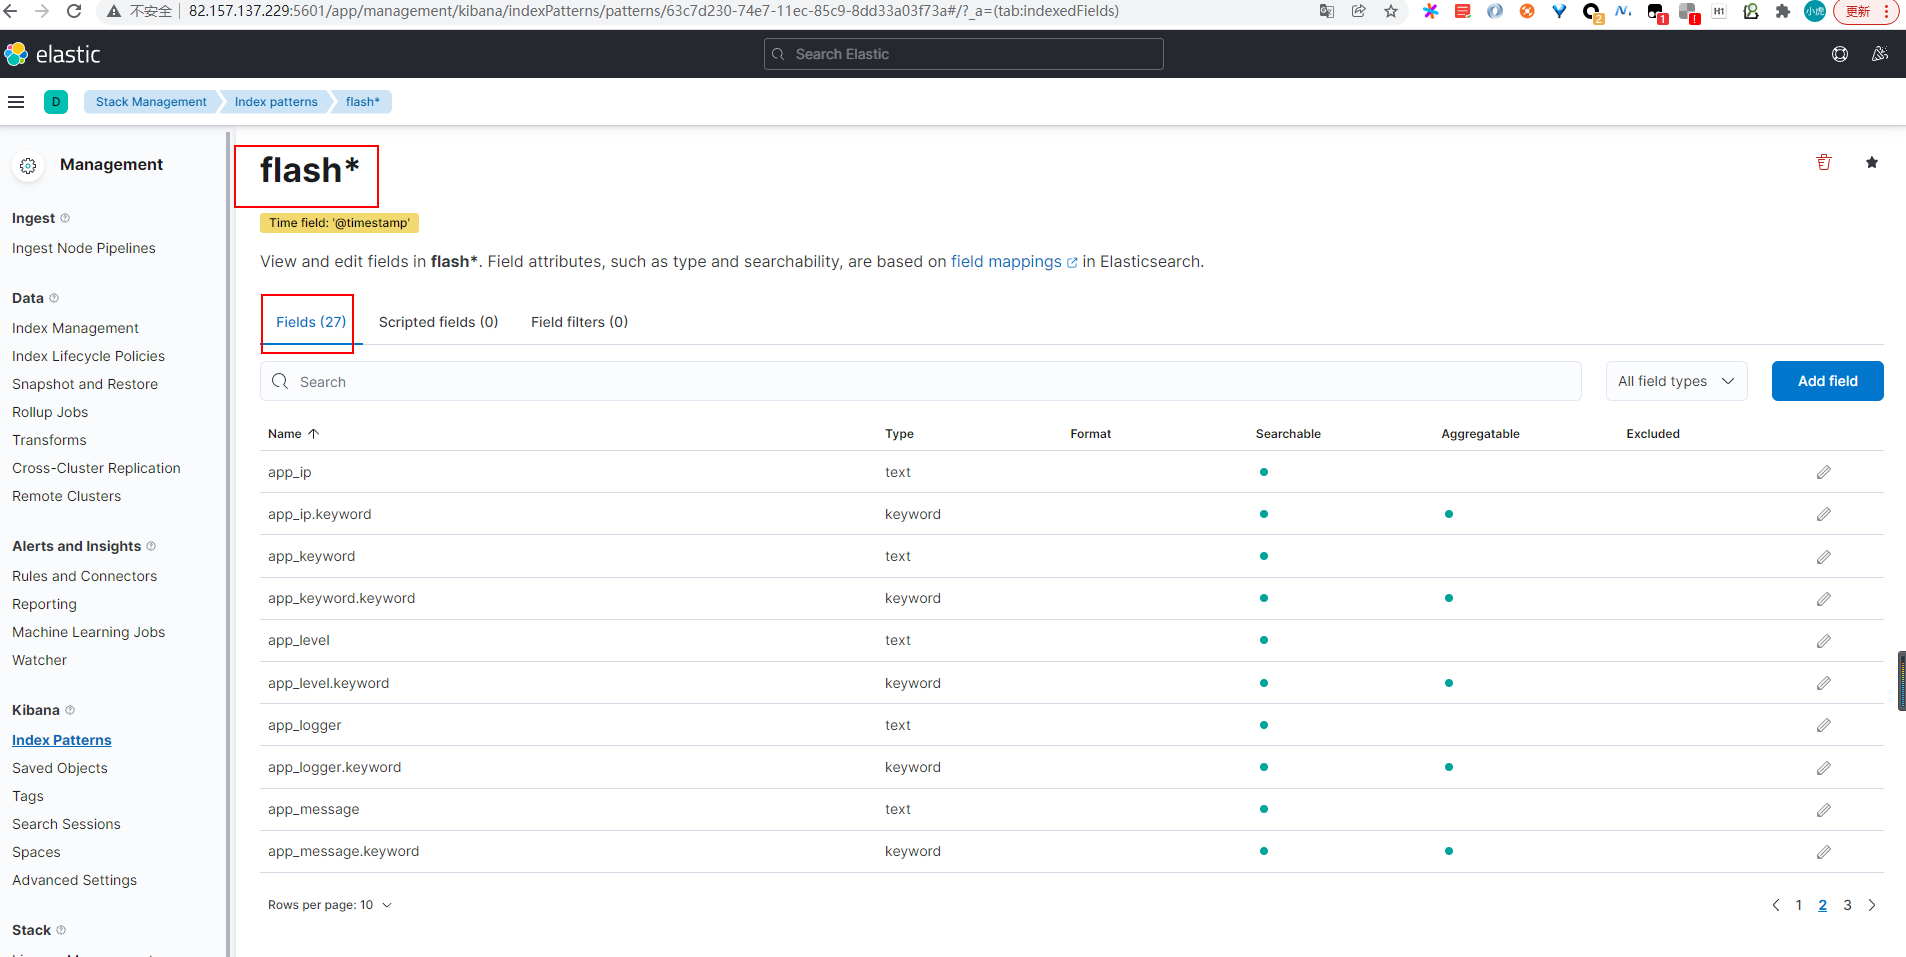Edit the app_level.keyword field
Screen dimensions: 1906x957
1824,683
